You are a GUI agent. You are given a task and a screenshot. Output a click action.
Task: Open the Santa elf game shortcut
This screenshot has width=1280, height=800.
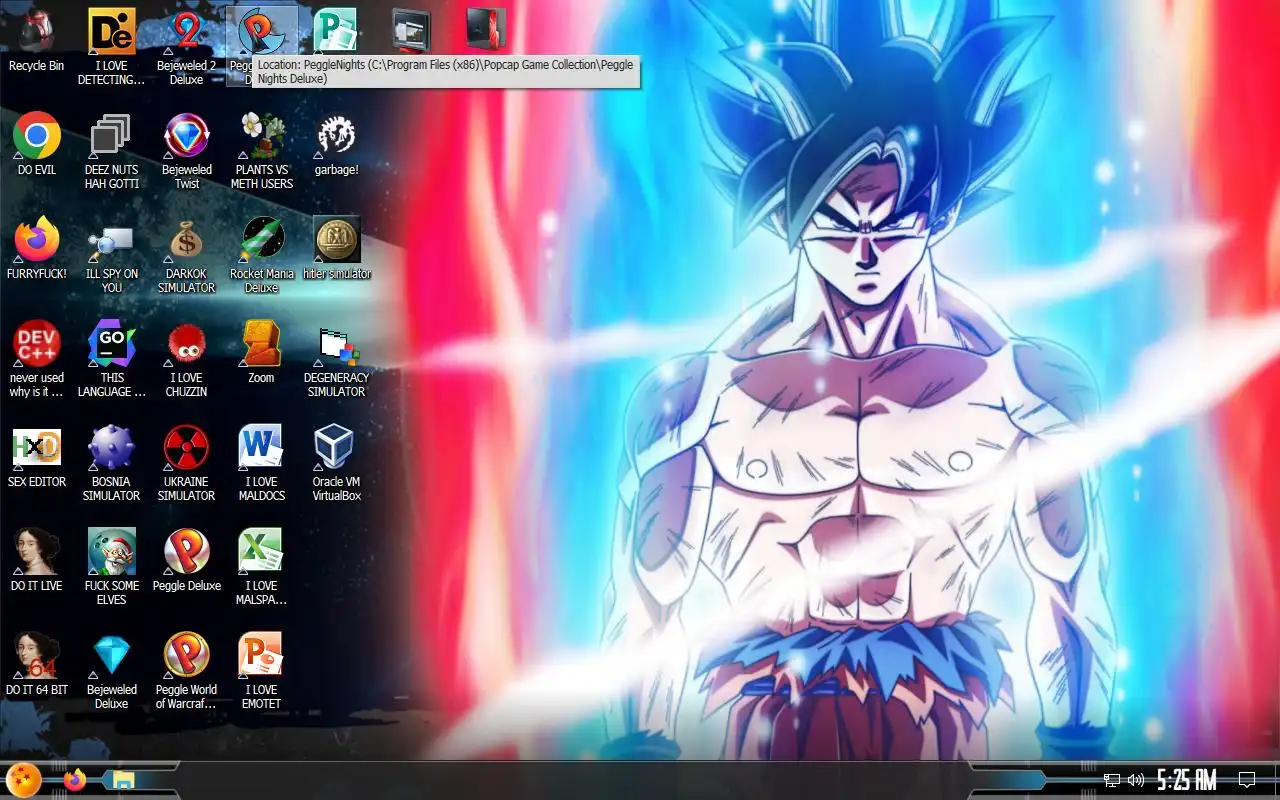(x=112, y=551)
